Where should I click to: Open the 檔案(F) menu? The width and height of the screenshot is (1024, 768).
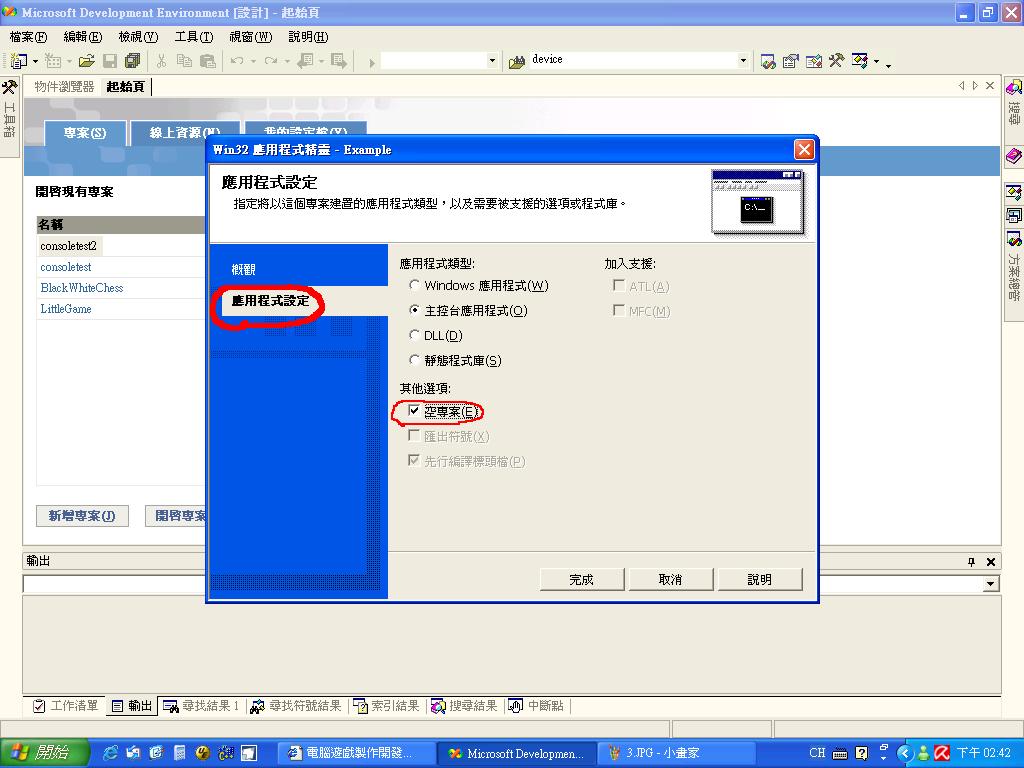click(x=28, y=37)
